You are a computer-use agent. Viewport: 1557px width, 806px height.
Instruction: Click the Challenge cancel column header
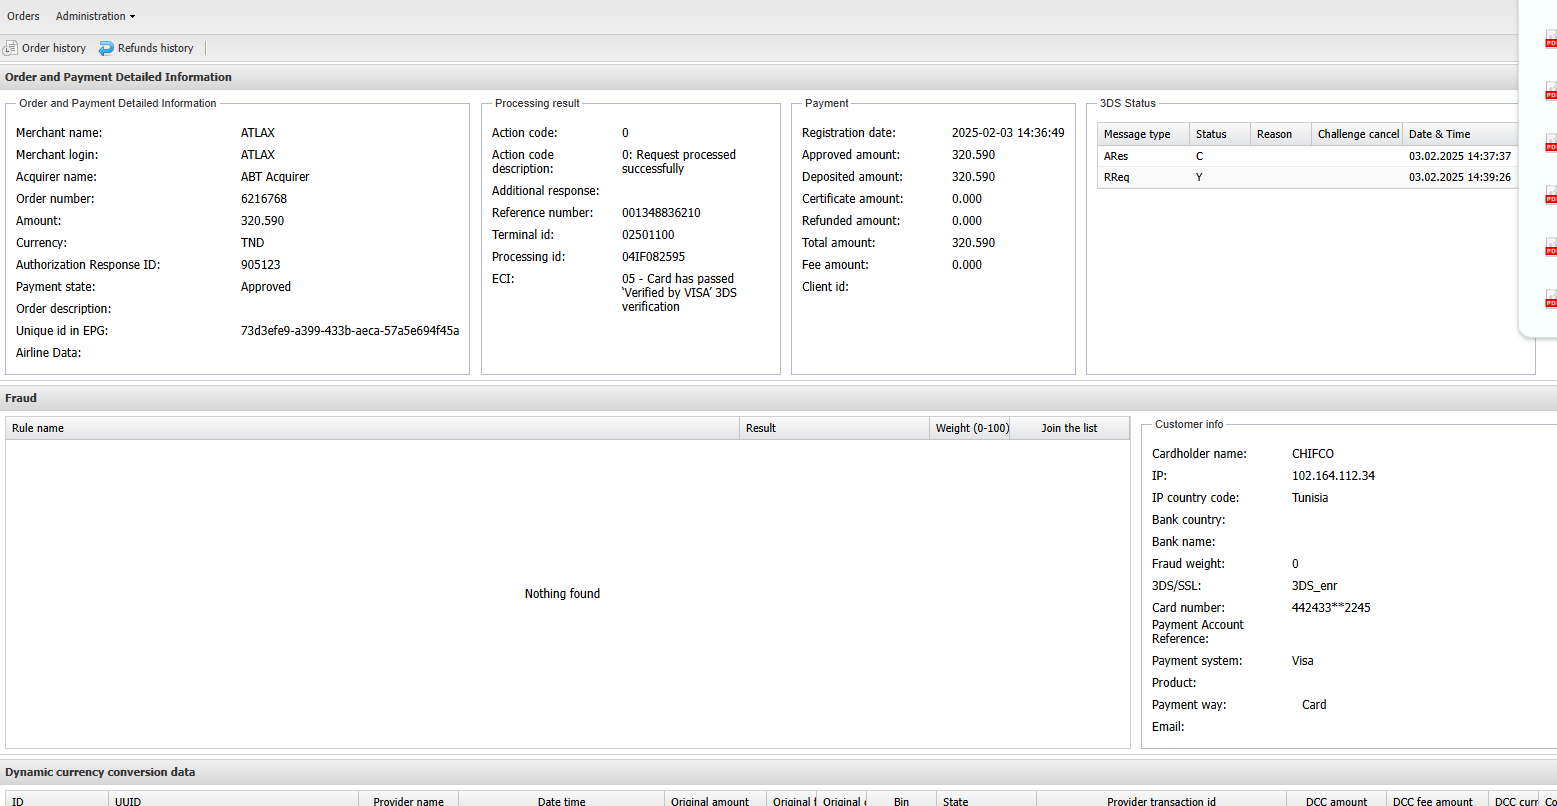1357,134
